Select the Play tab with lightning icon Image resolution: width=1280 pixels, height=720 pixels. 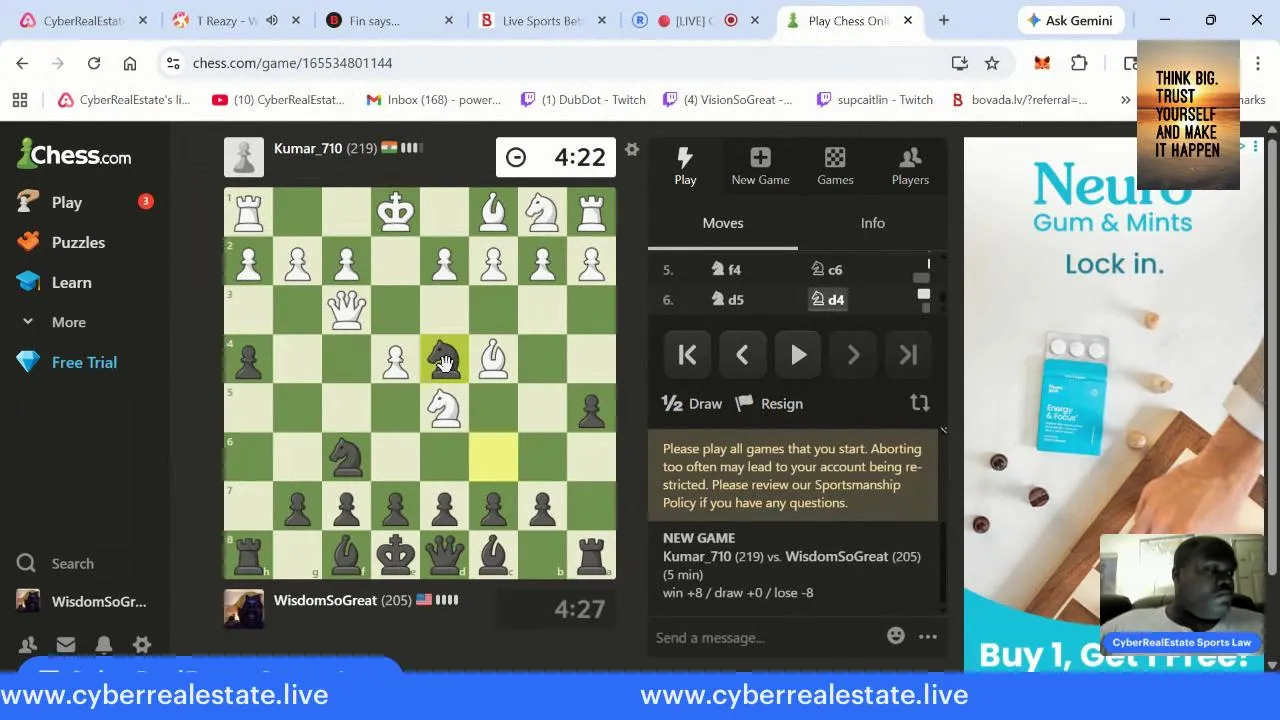pos(685,166)
